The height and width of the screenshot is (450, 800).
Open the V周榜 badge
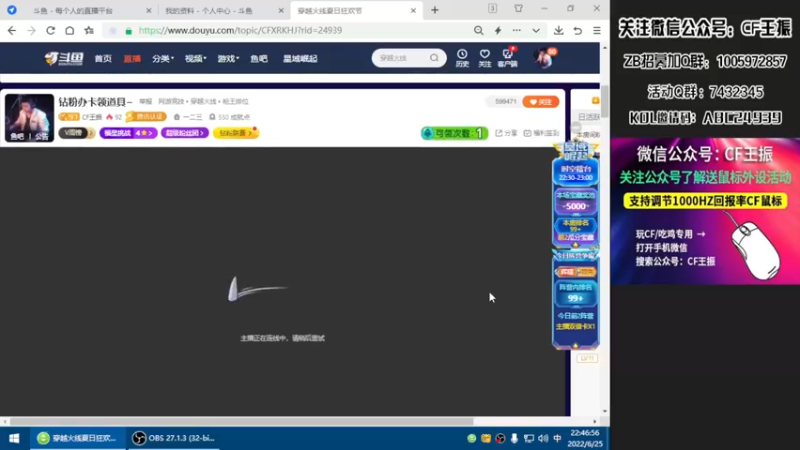77,133
